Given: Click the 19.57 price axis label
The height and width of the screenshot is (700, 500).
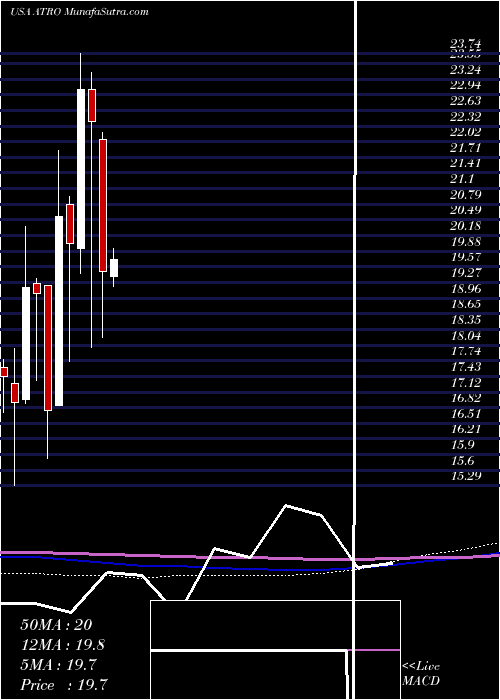Looking at the screenshot, I should (466, 257).
